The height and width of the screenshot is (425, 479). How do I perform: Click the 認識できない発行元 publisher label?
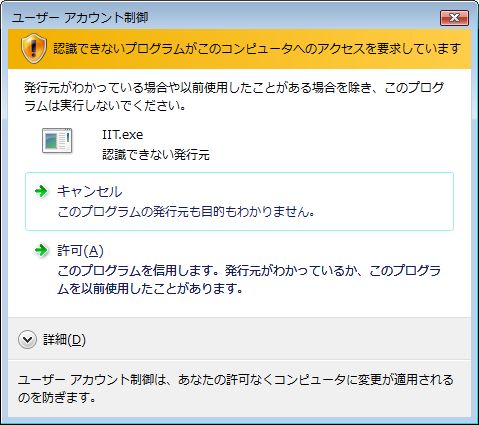click(x=156, y=155)
